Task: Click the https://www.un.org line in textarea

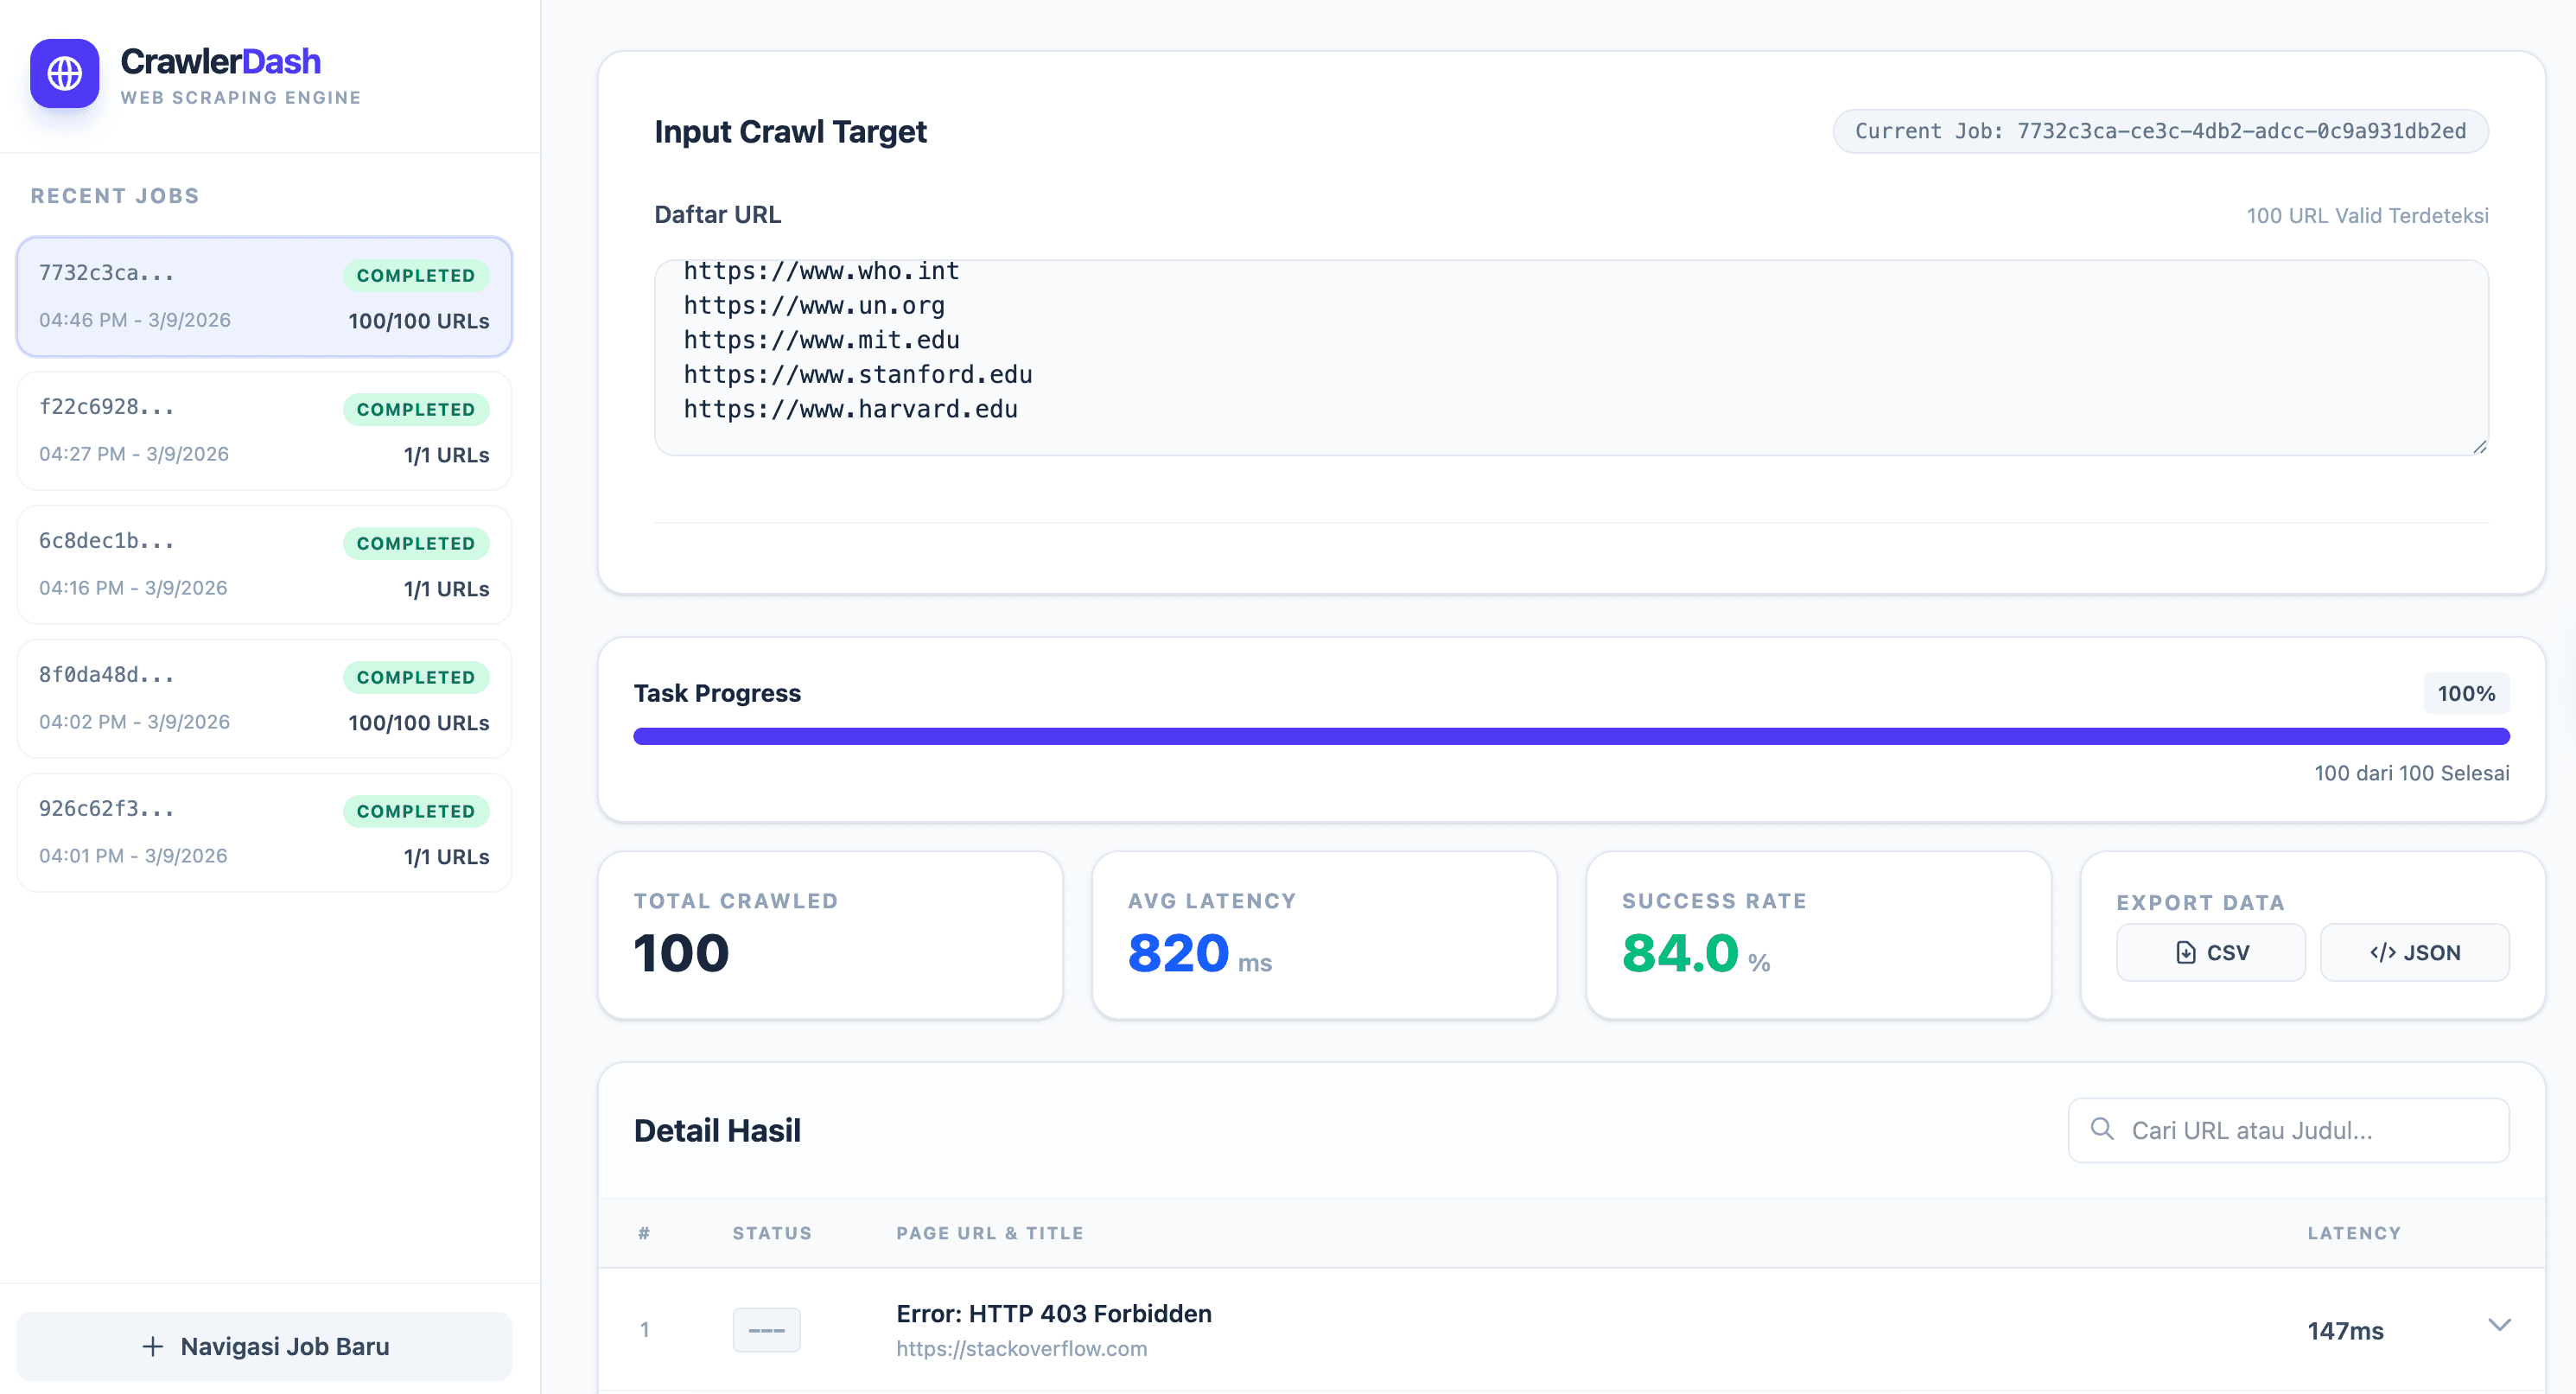Action: [x=814, y=305]
